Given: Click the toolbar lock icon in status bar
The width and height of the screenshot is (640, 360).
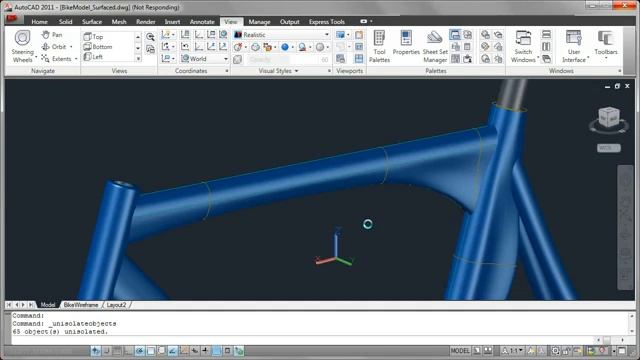Looking at the screenshot, I should (x=566, y=351).
